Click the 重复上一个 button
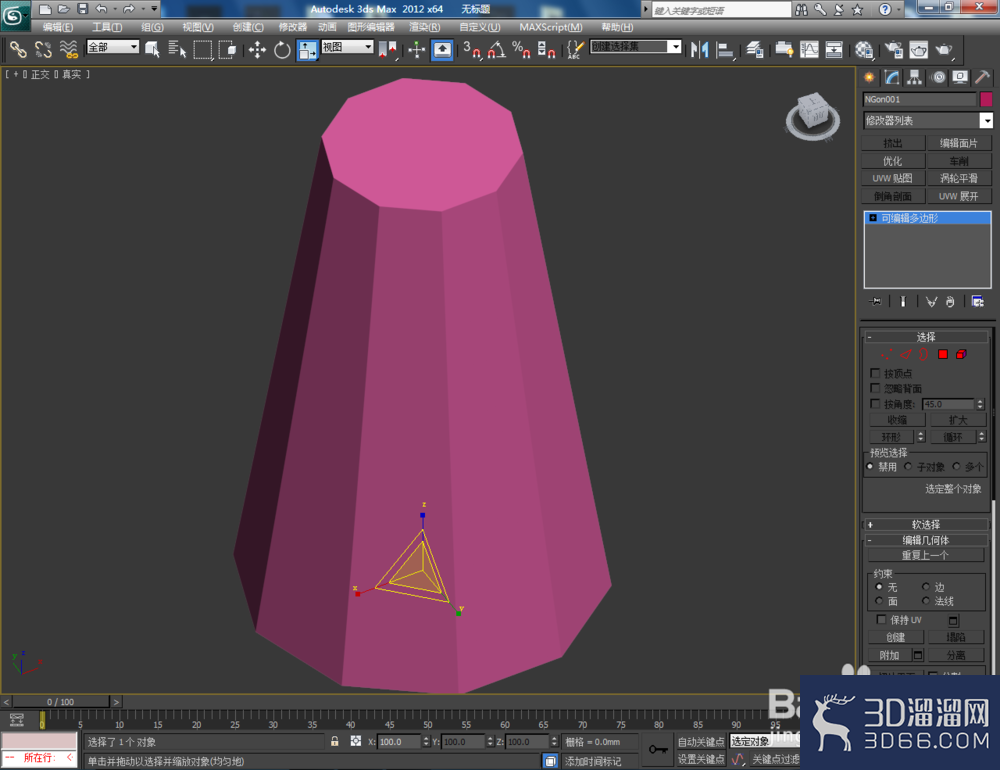The height and width of the screenshot is (770, 1000). [925, 555]
